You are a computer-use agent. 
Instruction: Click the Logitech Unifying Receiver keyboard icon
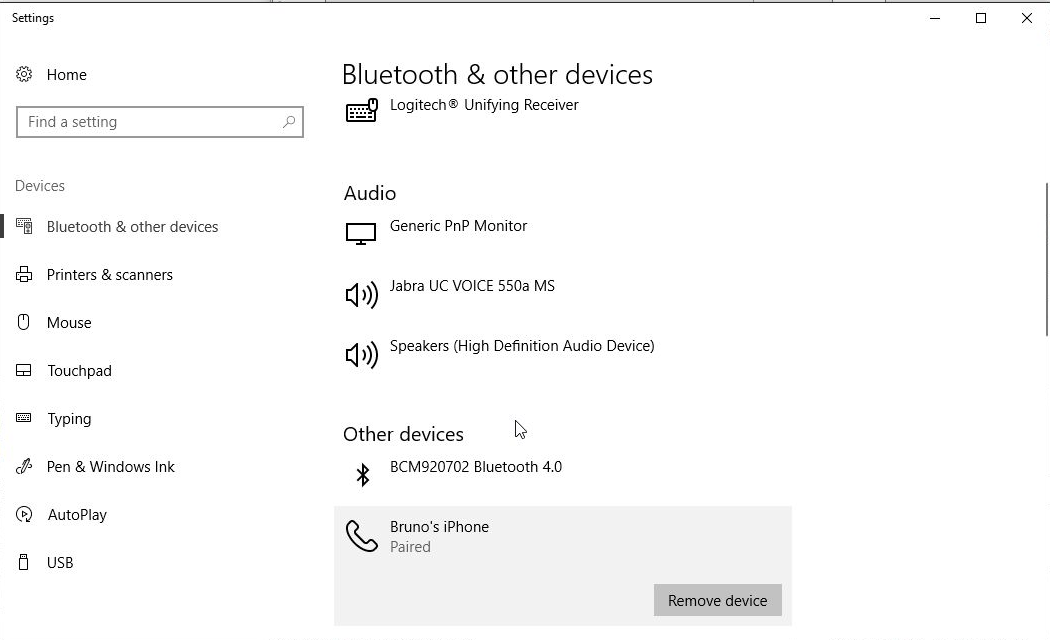coord(361,111)
